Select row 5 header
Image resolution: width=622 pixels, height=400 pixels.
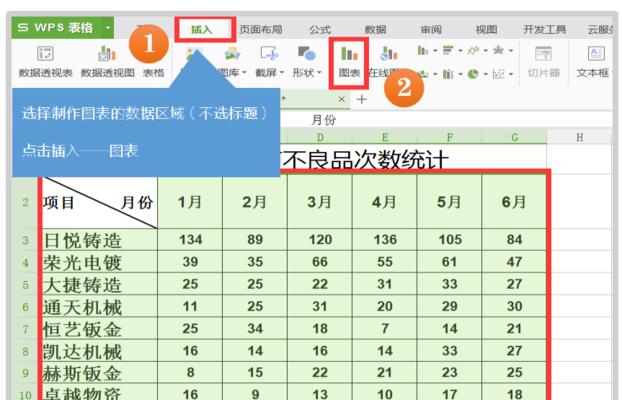[25, 285]
